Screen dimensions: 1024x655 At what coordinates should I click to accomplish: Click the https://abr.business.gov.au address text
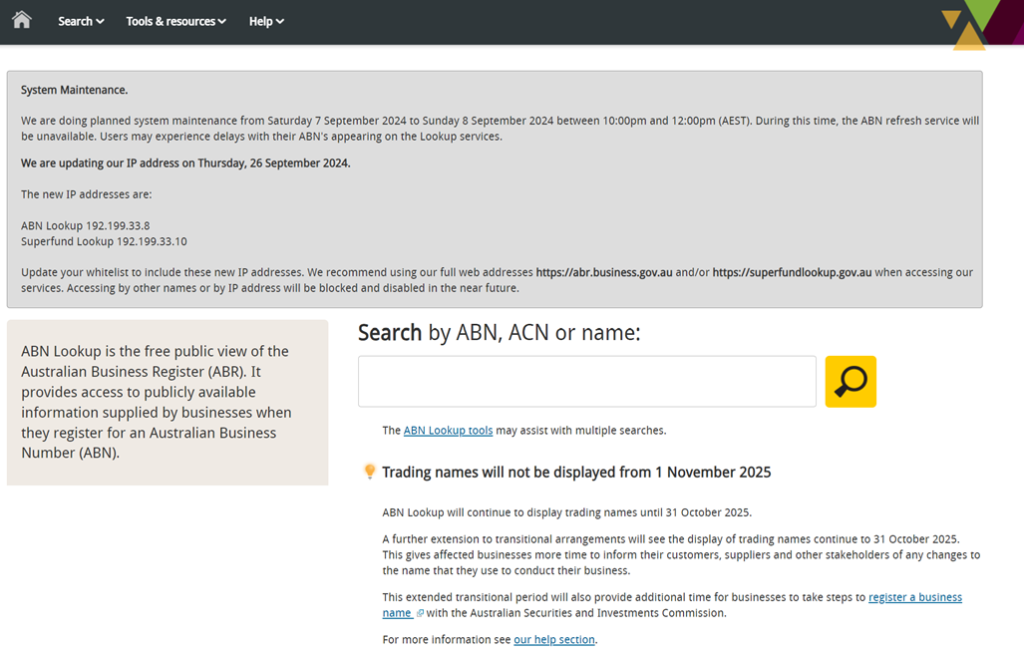(x=604, y=272)
